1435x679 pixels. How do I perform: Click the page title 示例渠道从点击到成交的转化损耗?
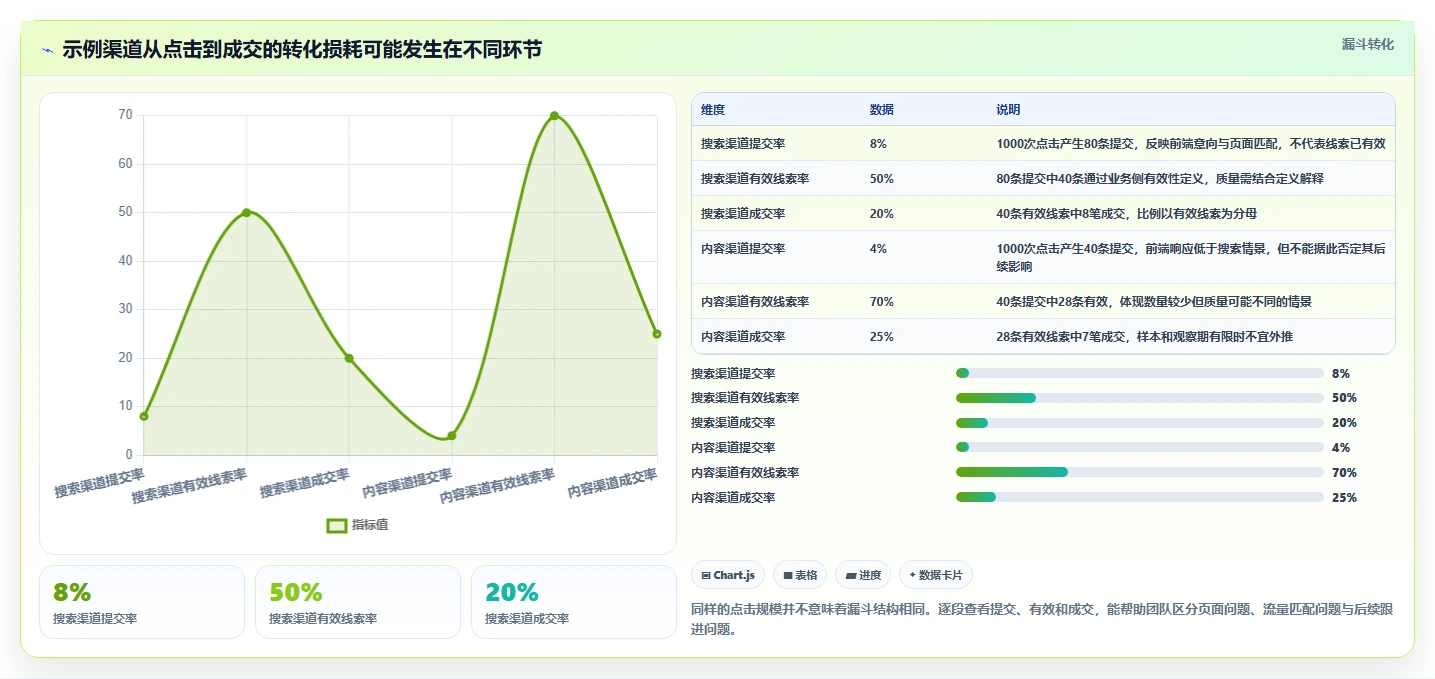(x=302, y=50)
